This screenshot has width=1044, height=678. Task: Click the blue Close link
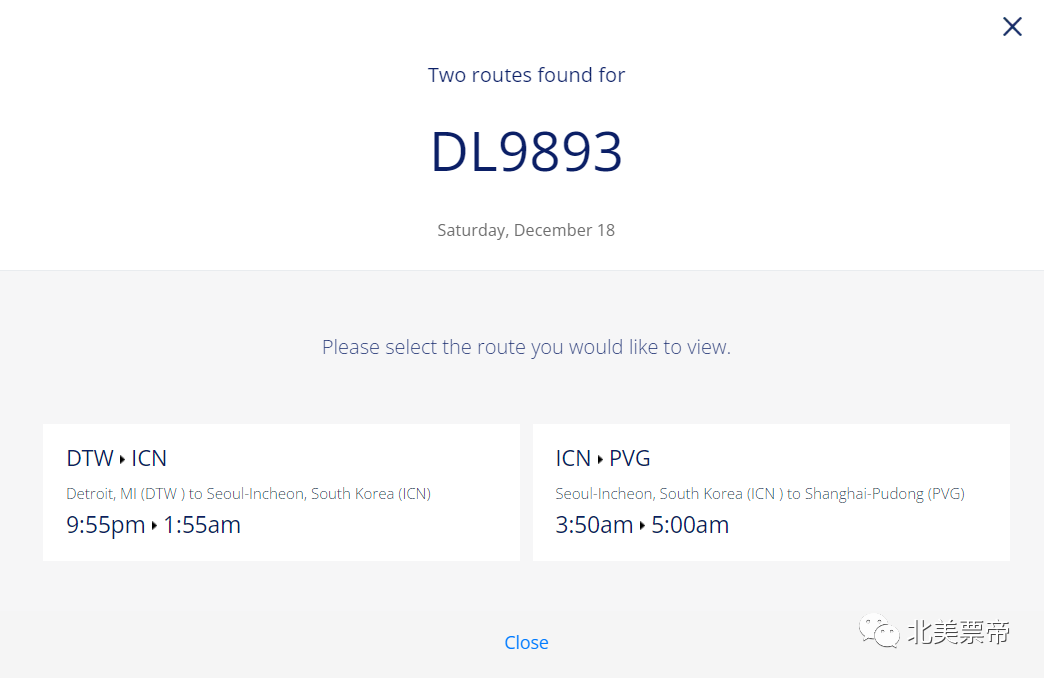coord(526,643)
